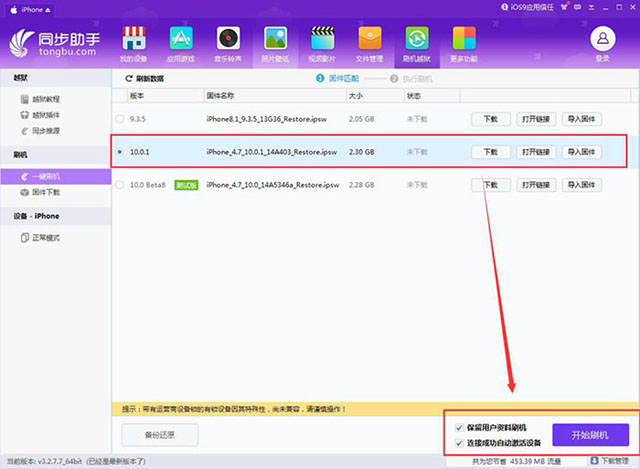
Task: Collapse the 刷机 sidebar section header
Action: [56, 155]
